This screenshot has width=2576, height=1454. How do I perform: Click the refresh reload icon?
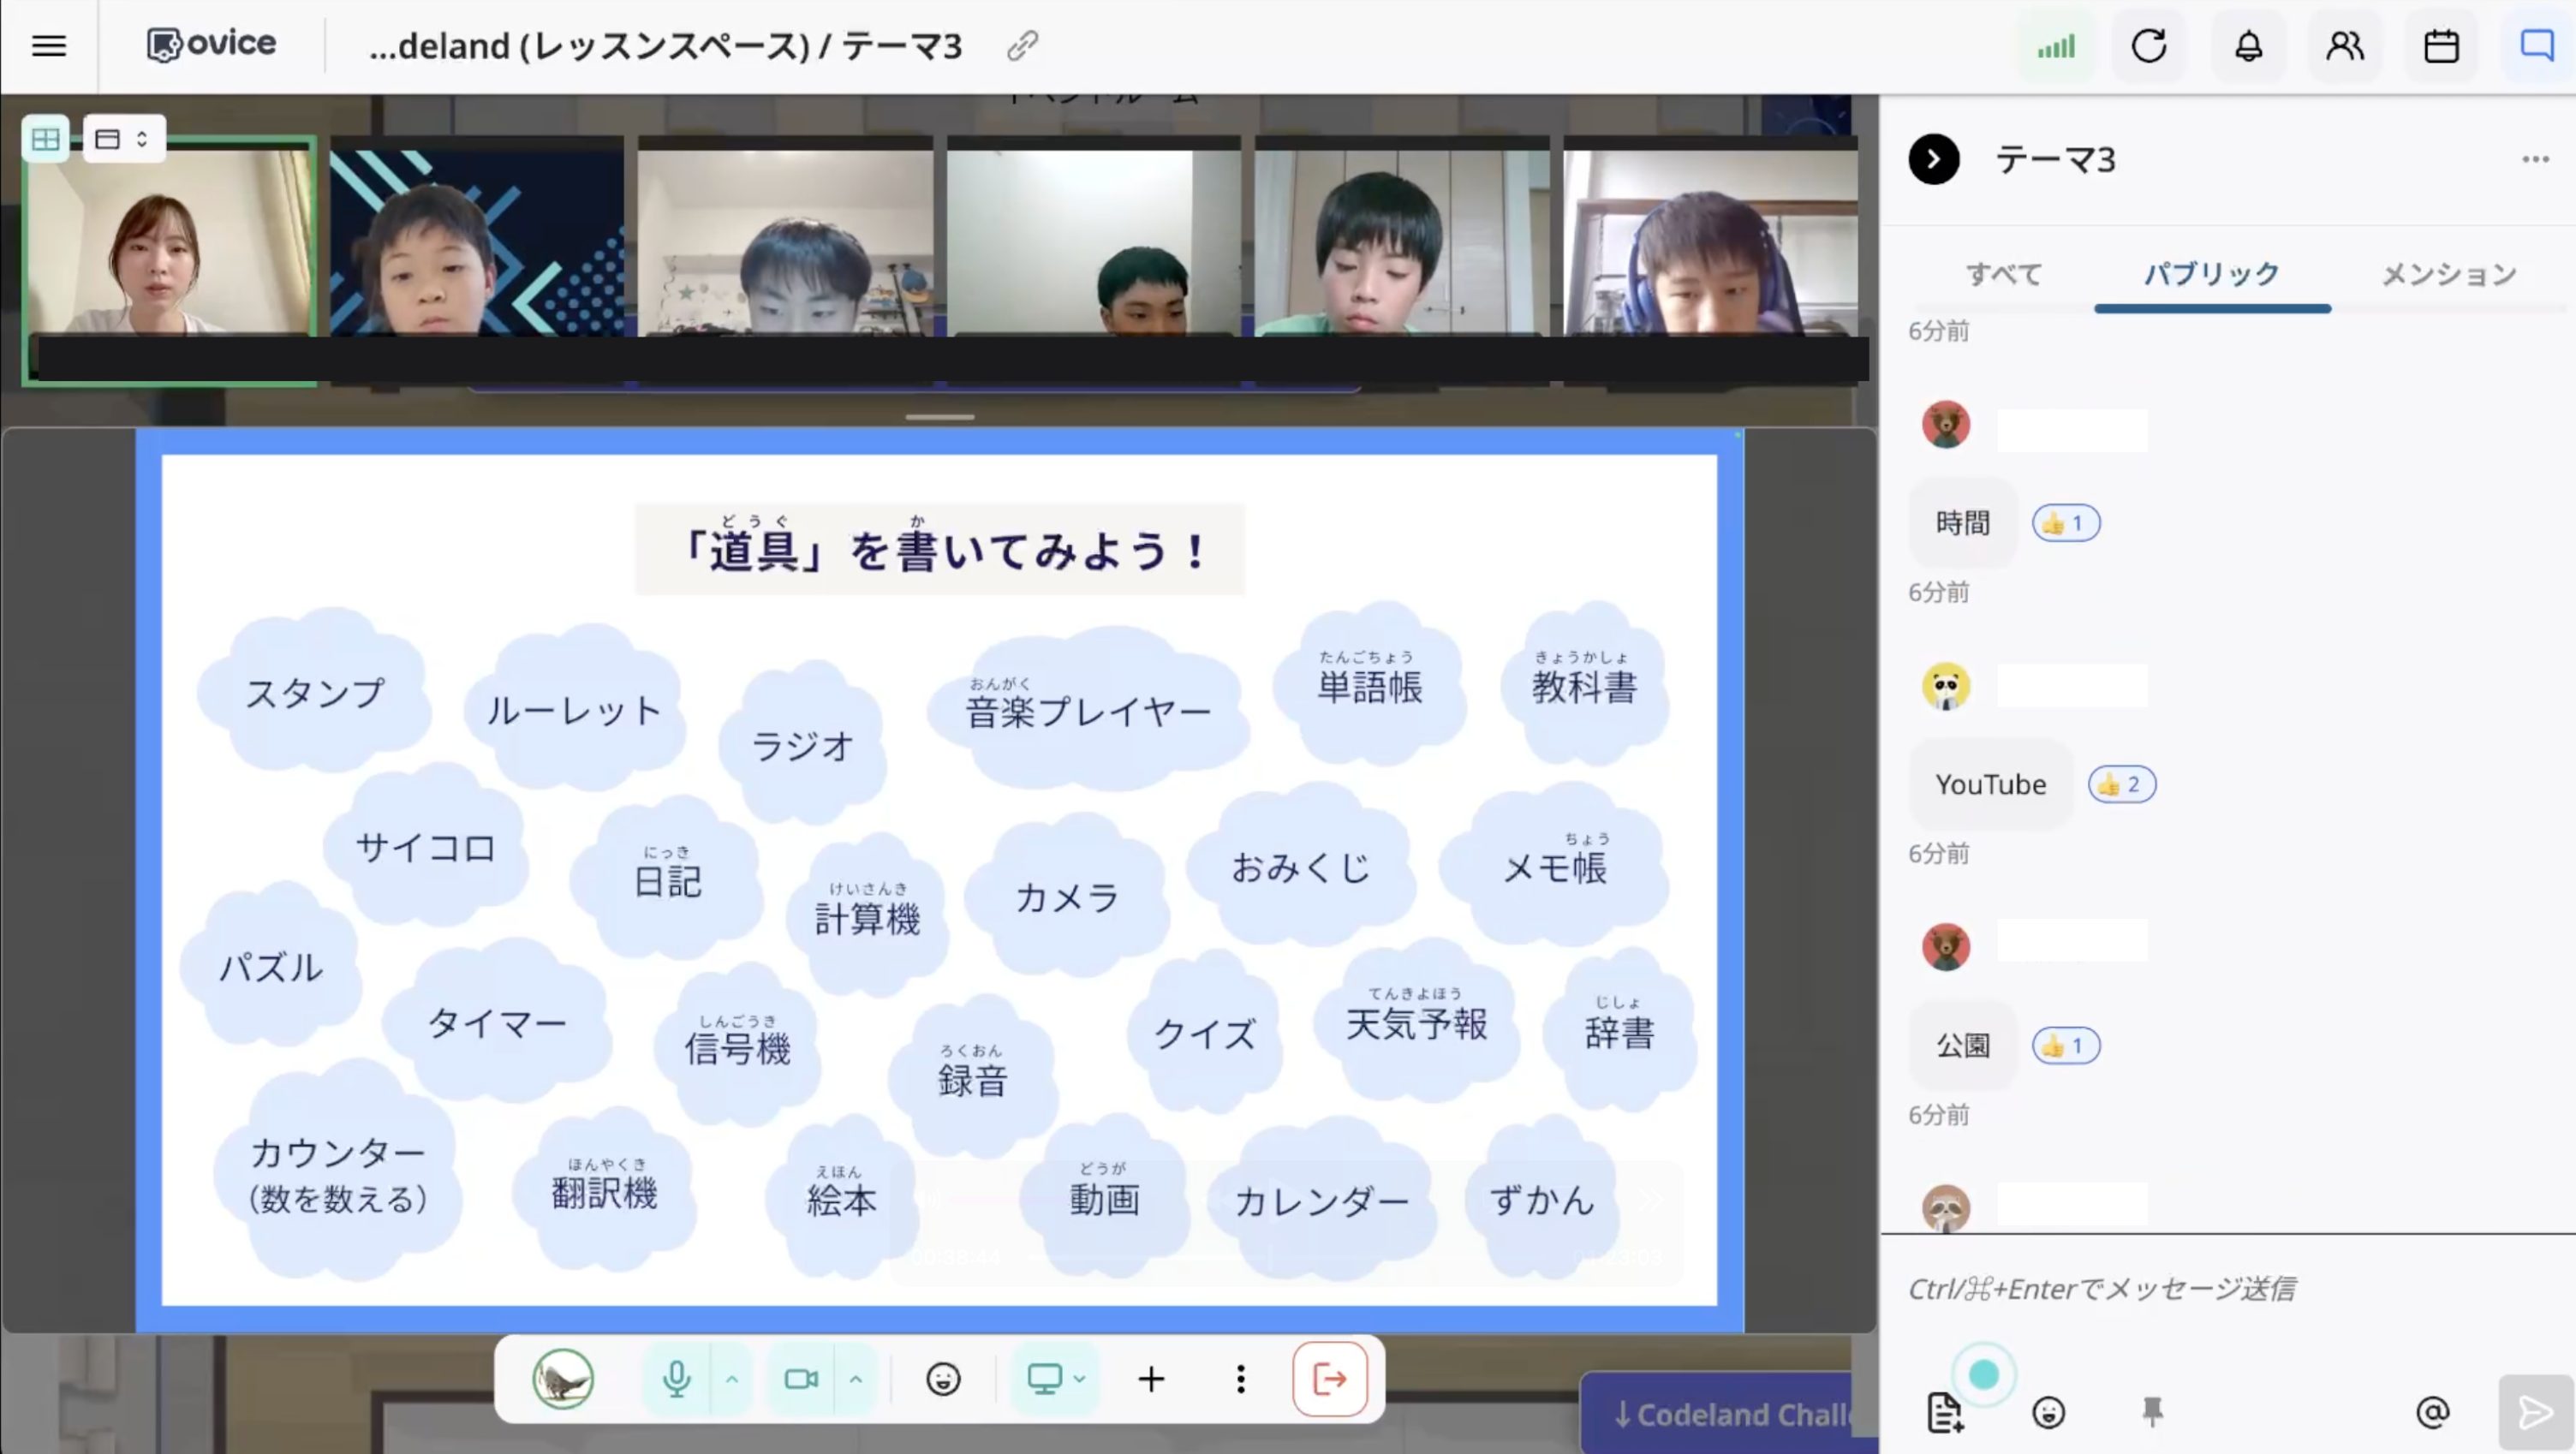tap(2148, 46)
